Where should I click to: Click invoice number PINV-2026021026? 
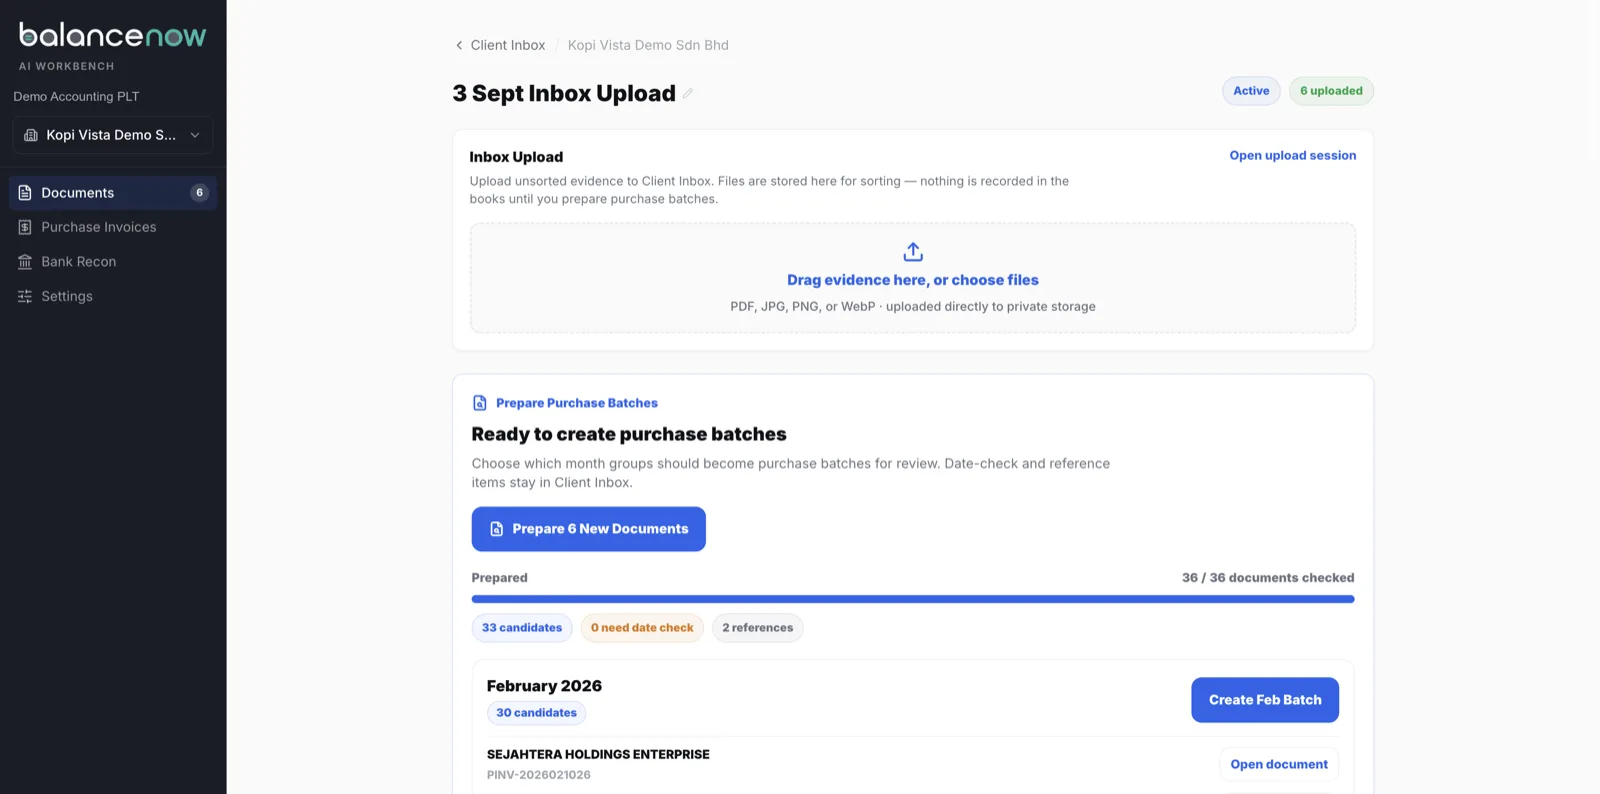click(539, 775)
